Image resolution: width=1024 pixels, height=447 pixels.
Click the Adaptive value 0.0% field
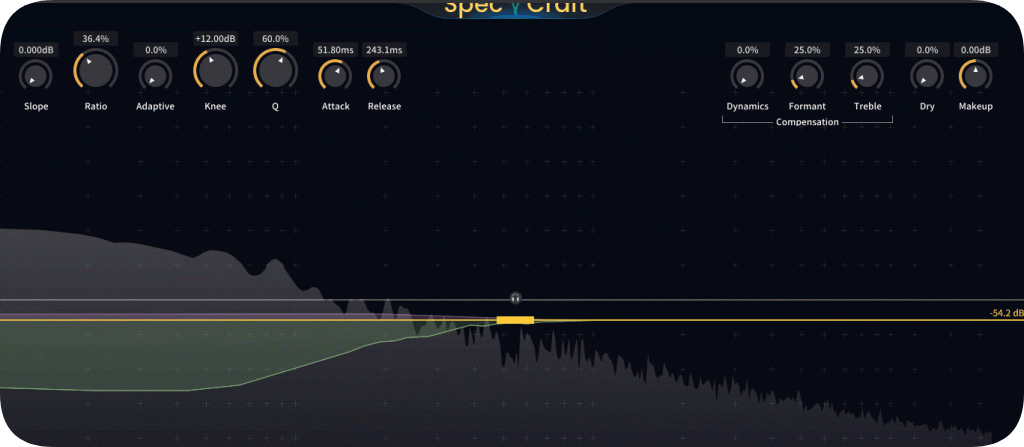click(155, 50)
